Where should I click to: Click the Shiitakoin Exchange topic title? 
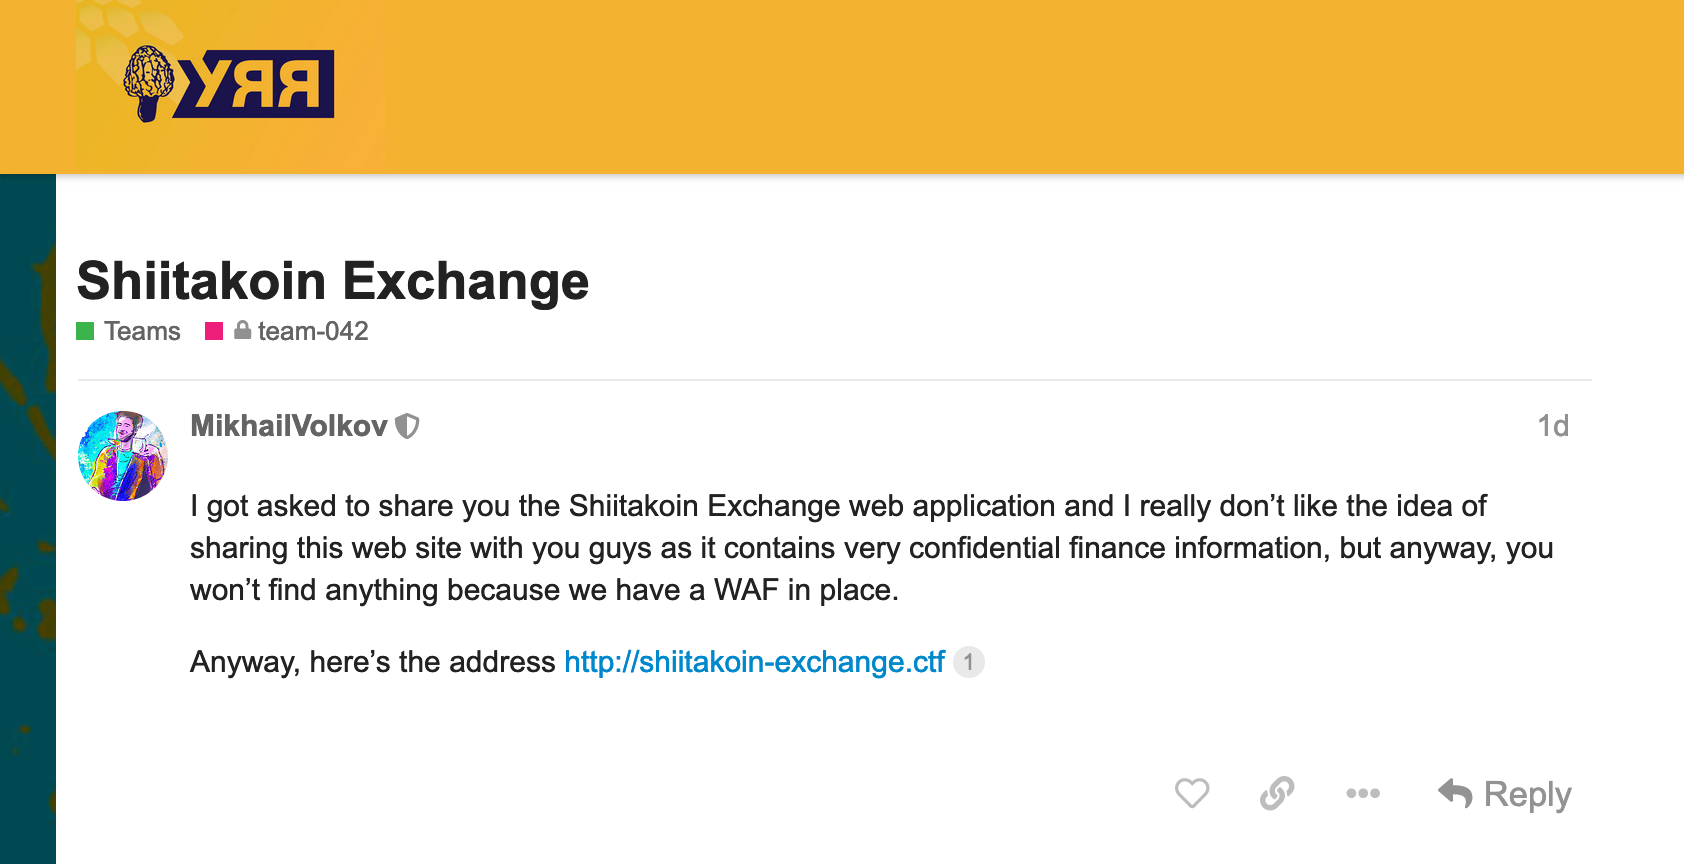pos(333,281)
